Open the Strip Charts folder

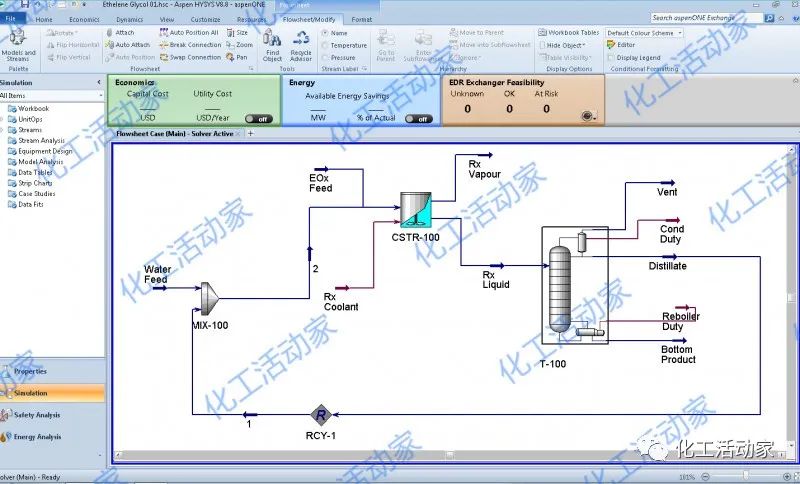[x=30, y=183]
